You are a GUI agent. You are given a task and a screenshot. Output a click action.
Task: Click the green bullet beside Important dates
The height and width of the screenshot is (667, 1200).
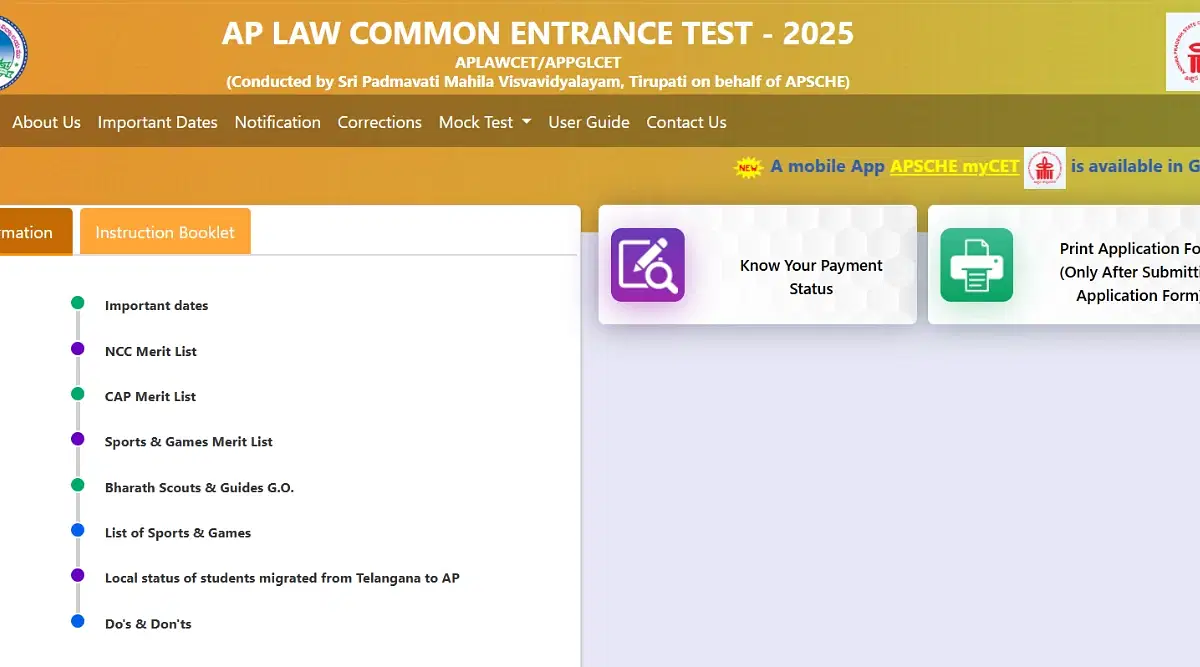coord(78,303)
